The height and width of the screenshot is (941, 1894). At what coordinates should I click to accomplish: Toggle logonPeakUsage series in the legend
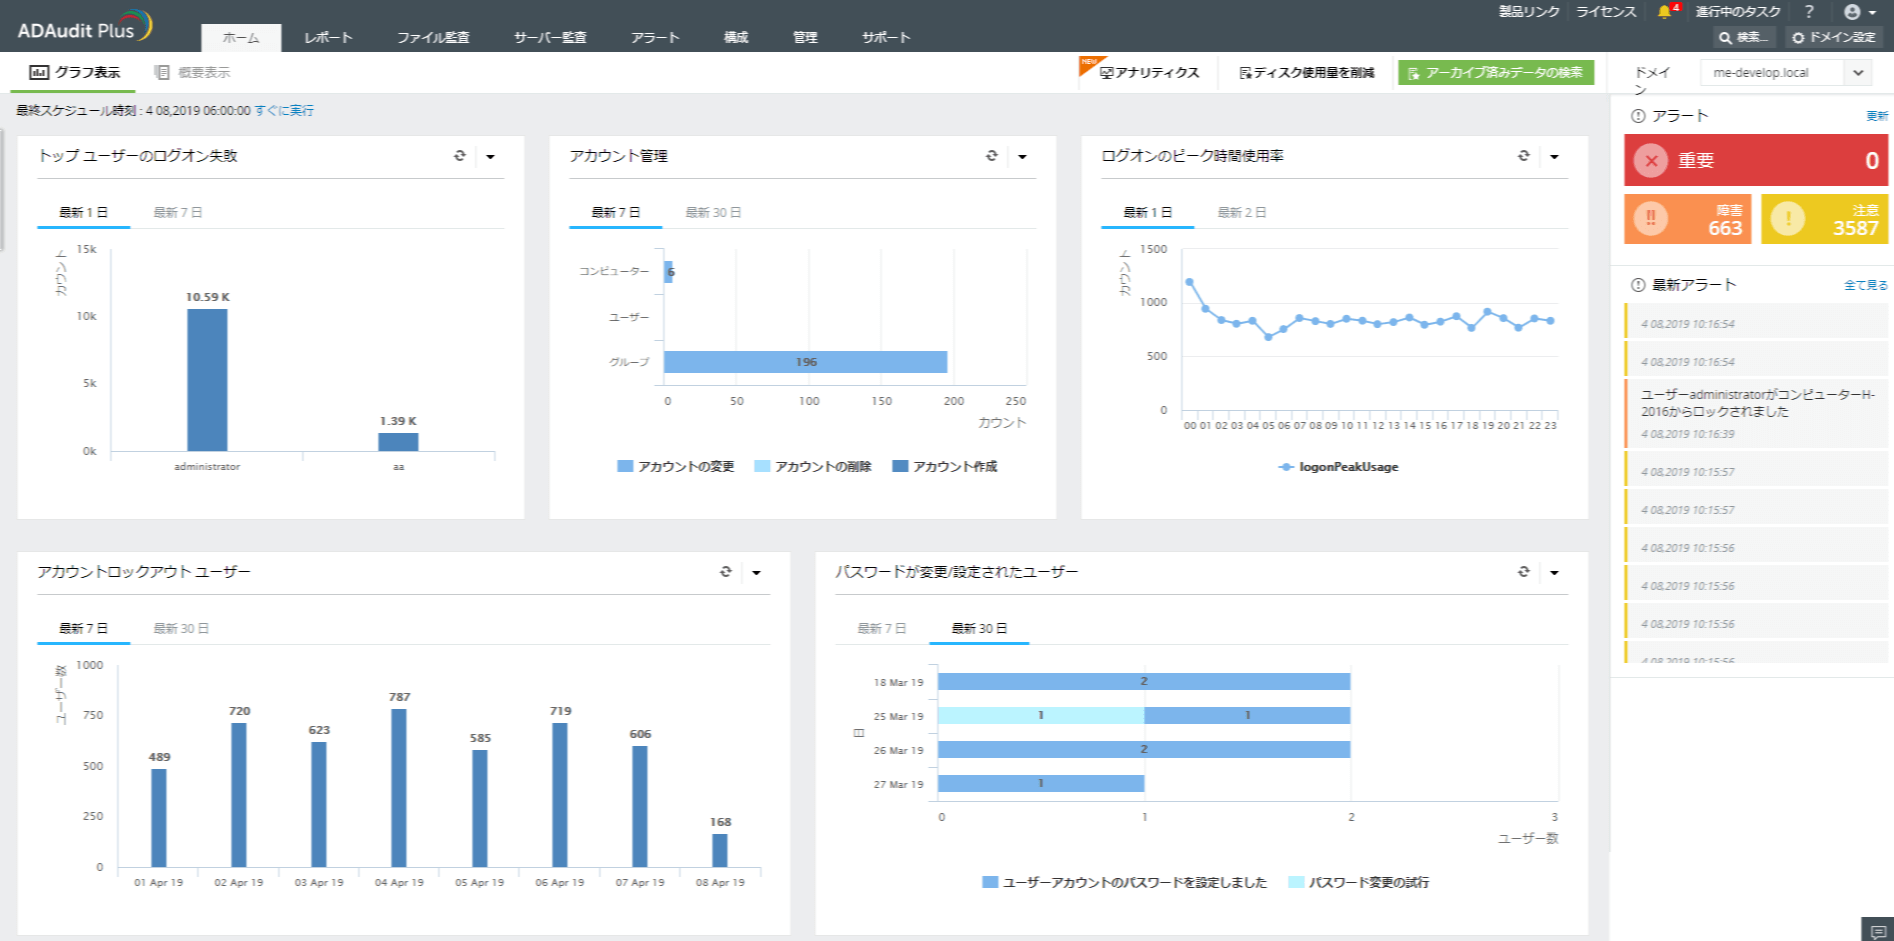[x=1340, y=466]
